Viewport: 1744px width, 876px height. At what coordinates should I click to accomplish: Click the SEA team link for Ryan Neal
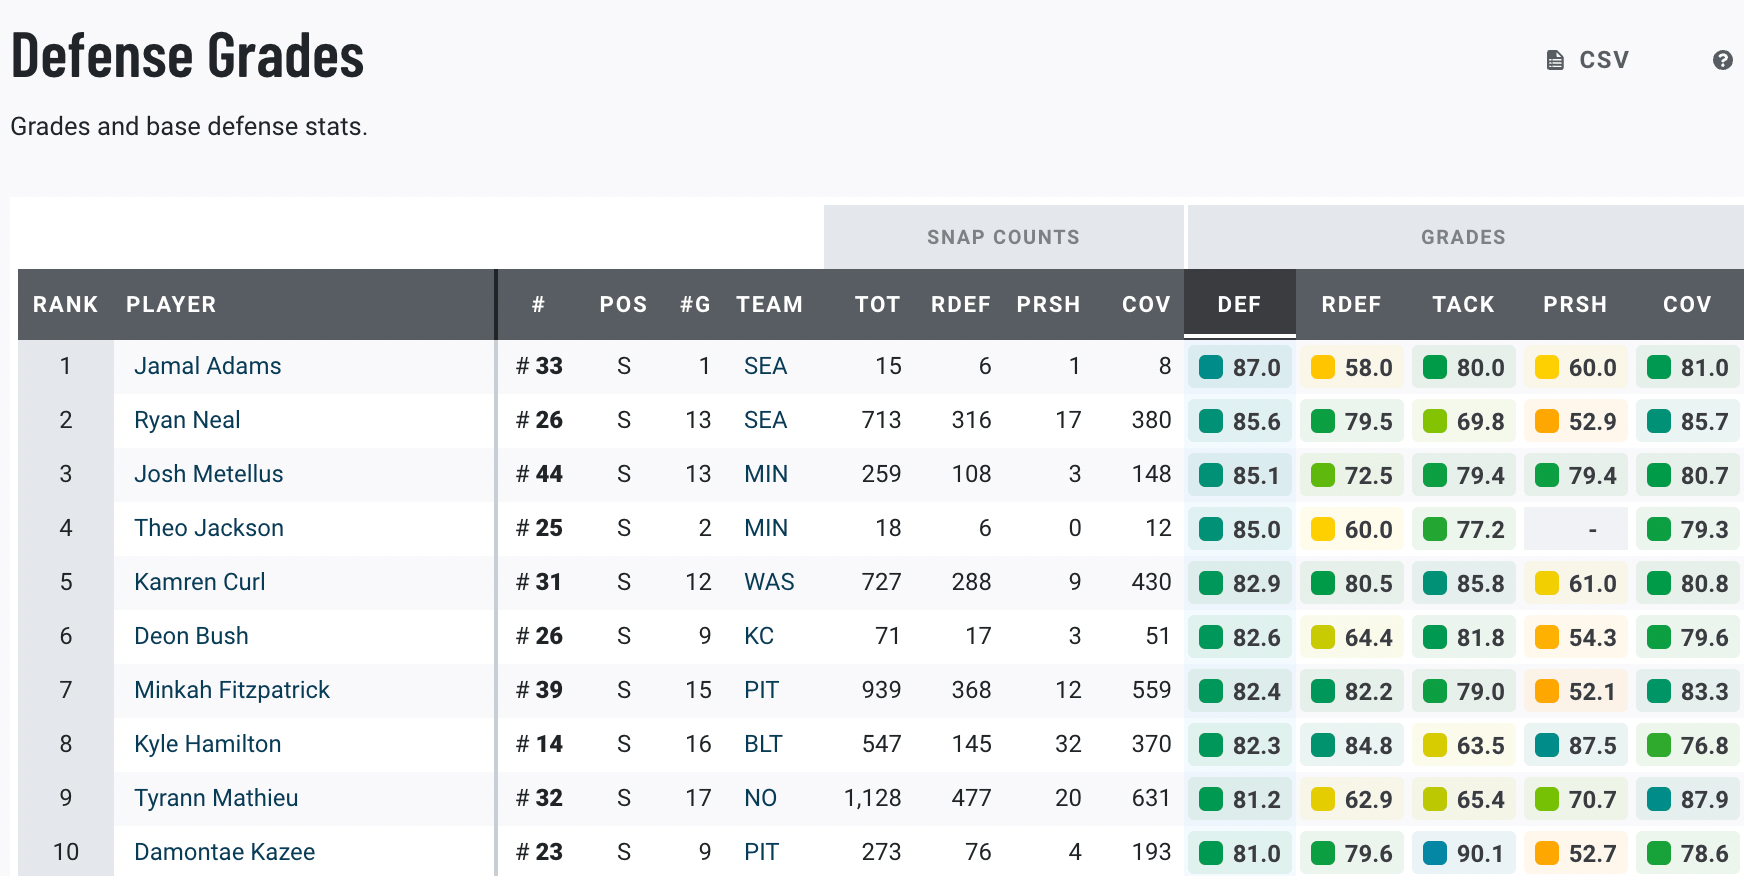click(x=765, y=420)
